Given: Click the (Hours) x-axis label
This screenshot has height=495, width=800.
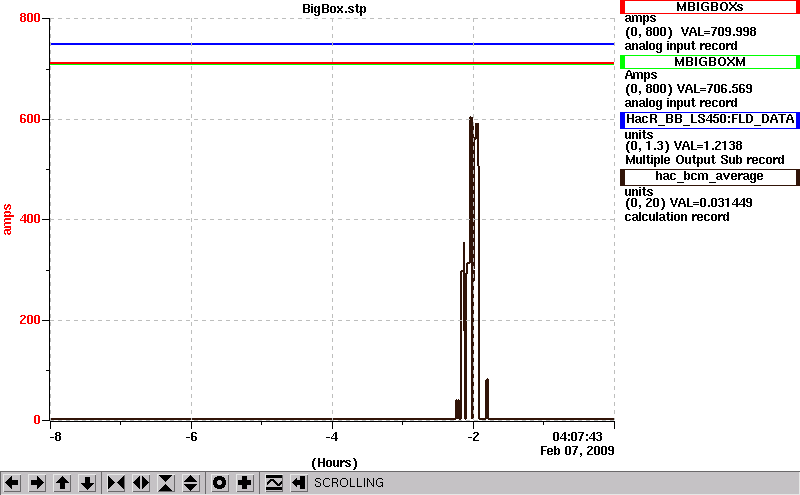Looking at the screenshot, I should (x=334, y=463).
